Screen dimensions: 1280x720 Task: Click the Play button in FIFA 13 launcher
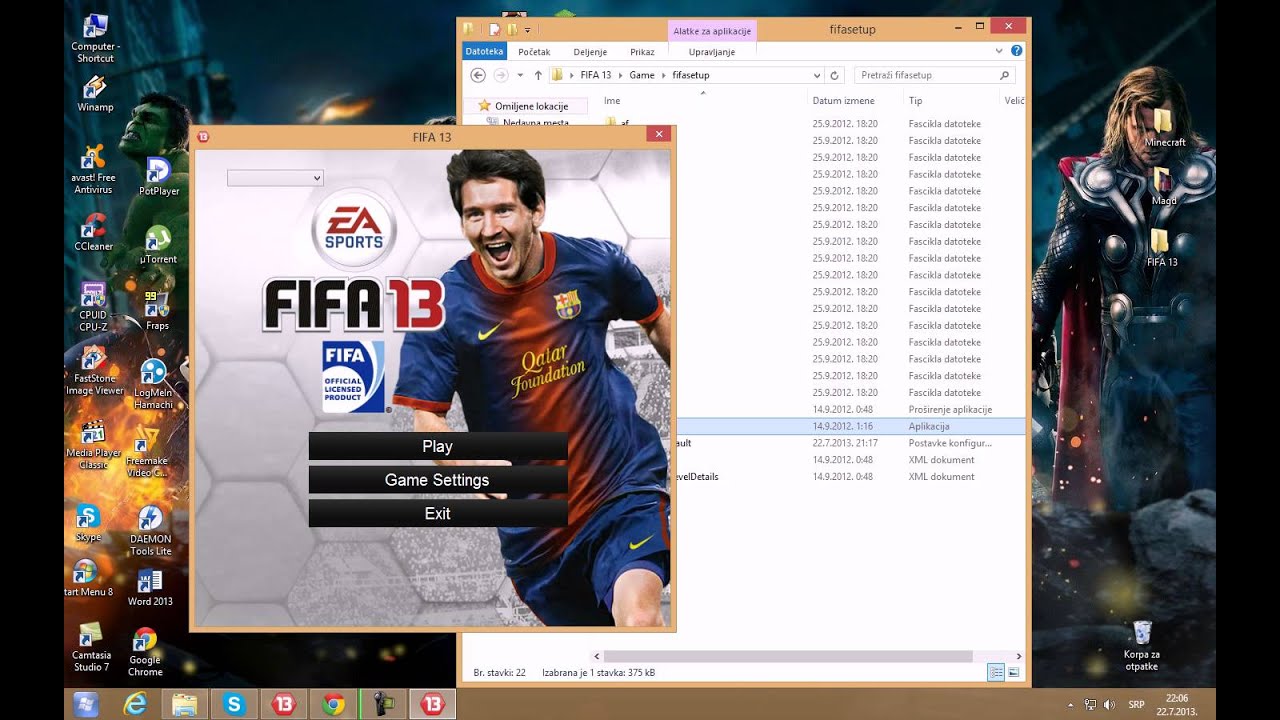[x=437, y=447]
